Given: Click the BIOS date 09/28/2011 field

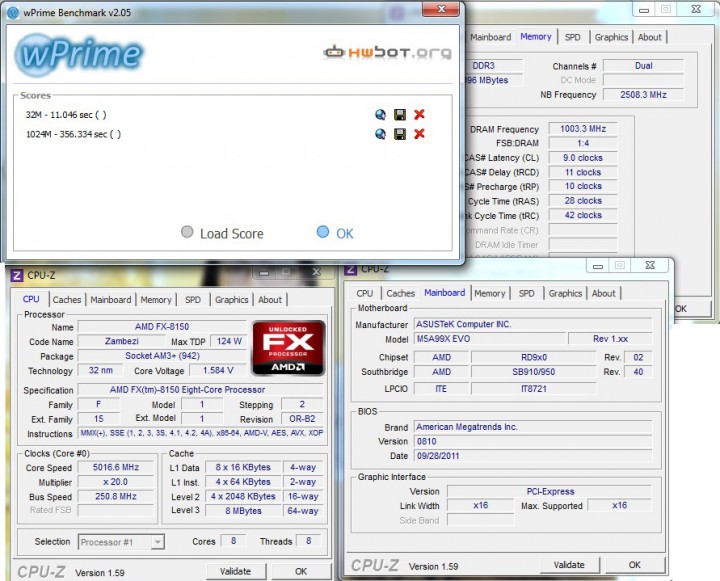Looking at the screenshot, I should point(533,456).
